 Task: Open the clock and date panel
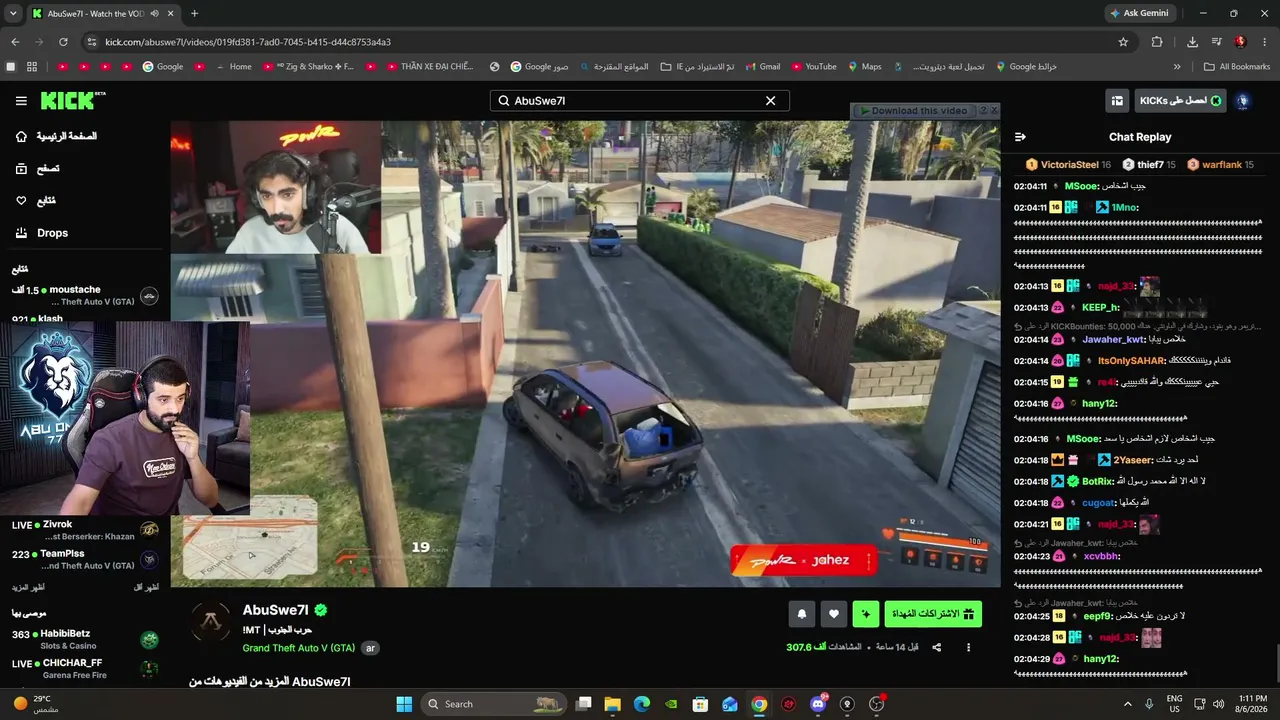coord(1252,704)
